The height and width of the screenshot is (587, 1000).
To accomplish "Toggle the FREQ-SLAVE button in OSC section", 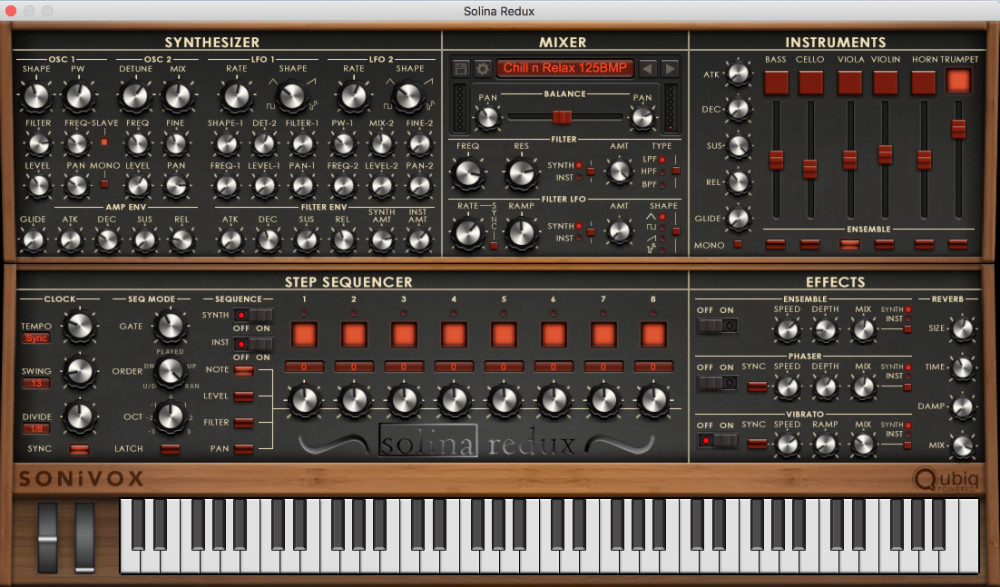I will coord(104,142).
